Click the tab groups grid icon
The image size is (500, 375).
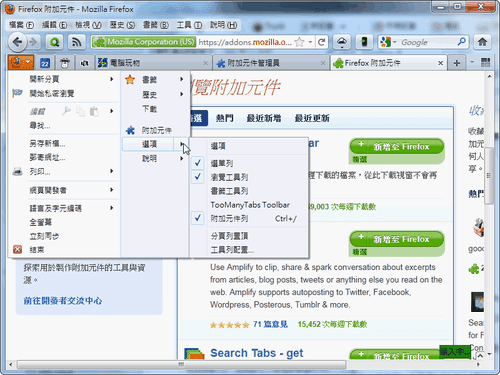(485, 62)
